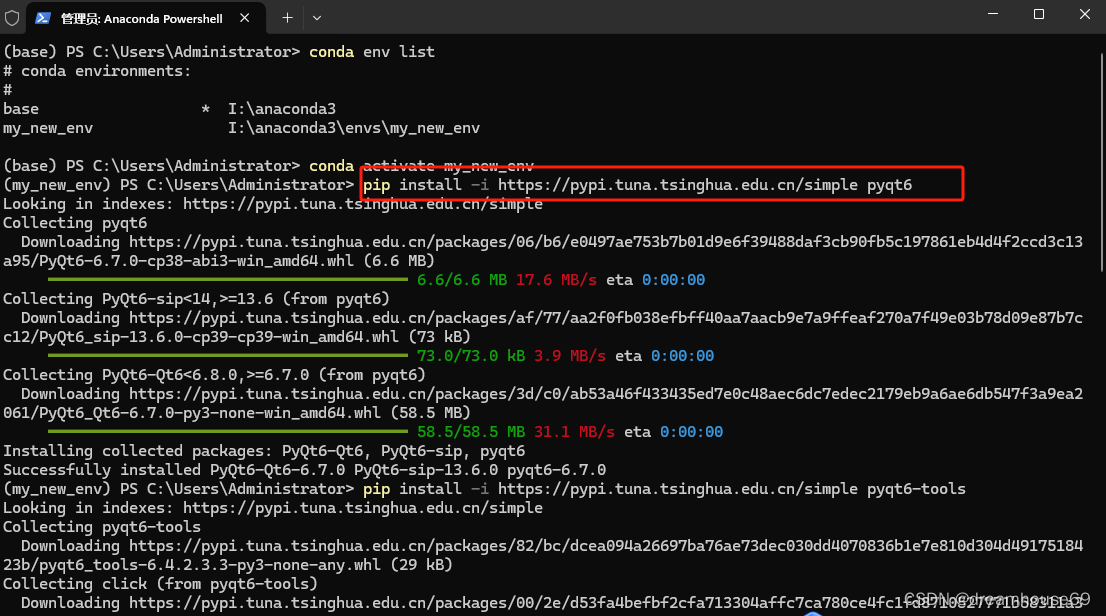Click 'Collecting click (from pyqt6-tools)' line

point(160,584)
